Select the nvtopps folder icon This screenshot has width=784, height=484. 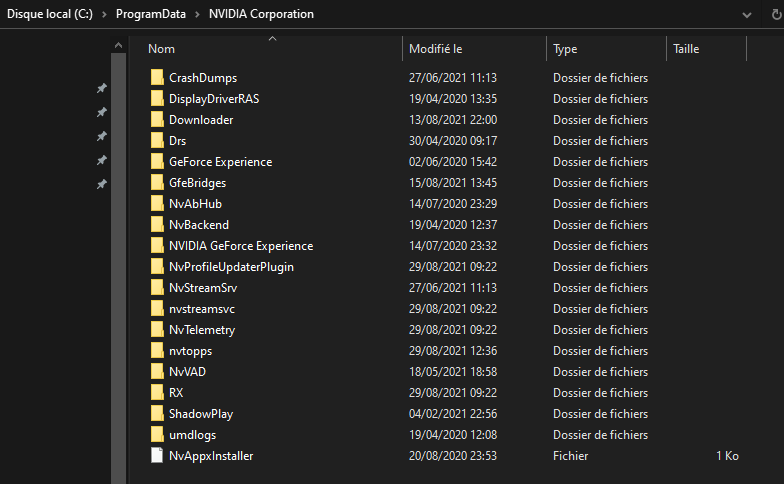pos(157,350)
